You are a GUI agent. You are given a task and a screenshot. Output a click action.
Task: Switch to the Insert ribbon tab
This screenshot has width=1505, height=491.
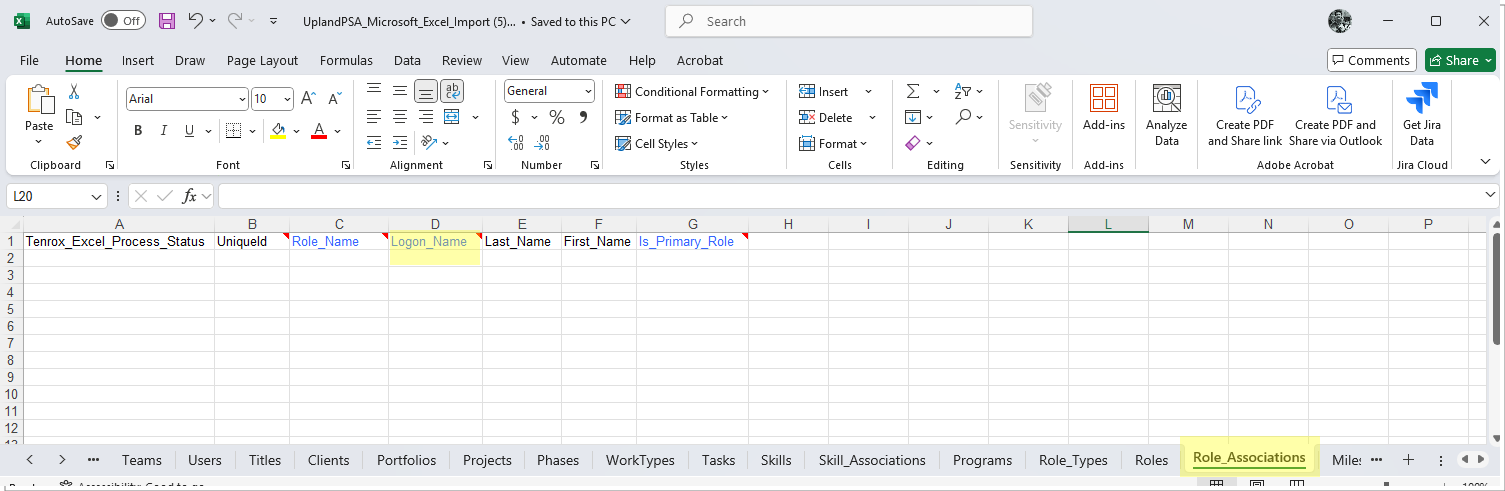(x=138, y=60)
